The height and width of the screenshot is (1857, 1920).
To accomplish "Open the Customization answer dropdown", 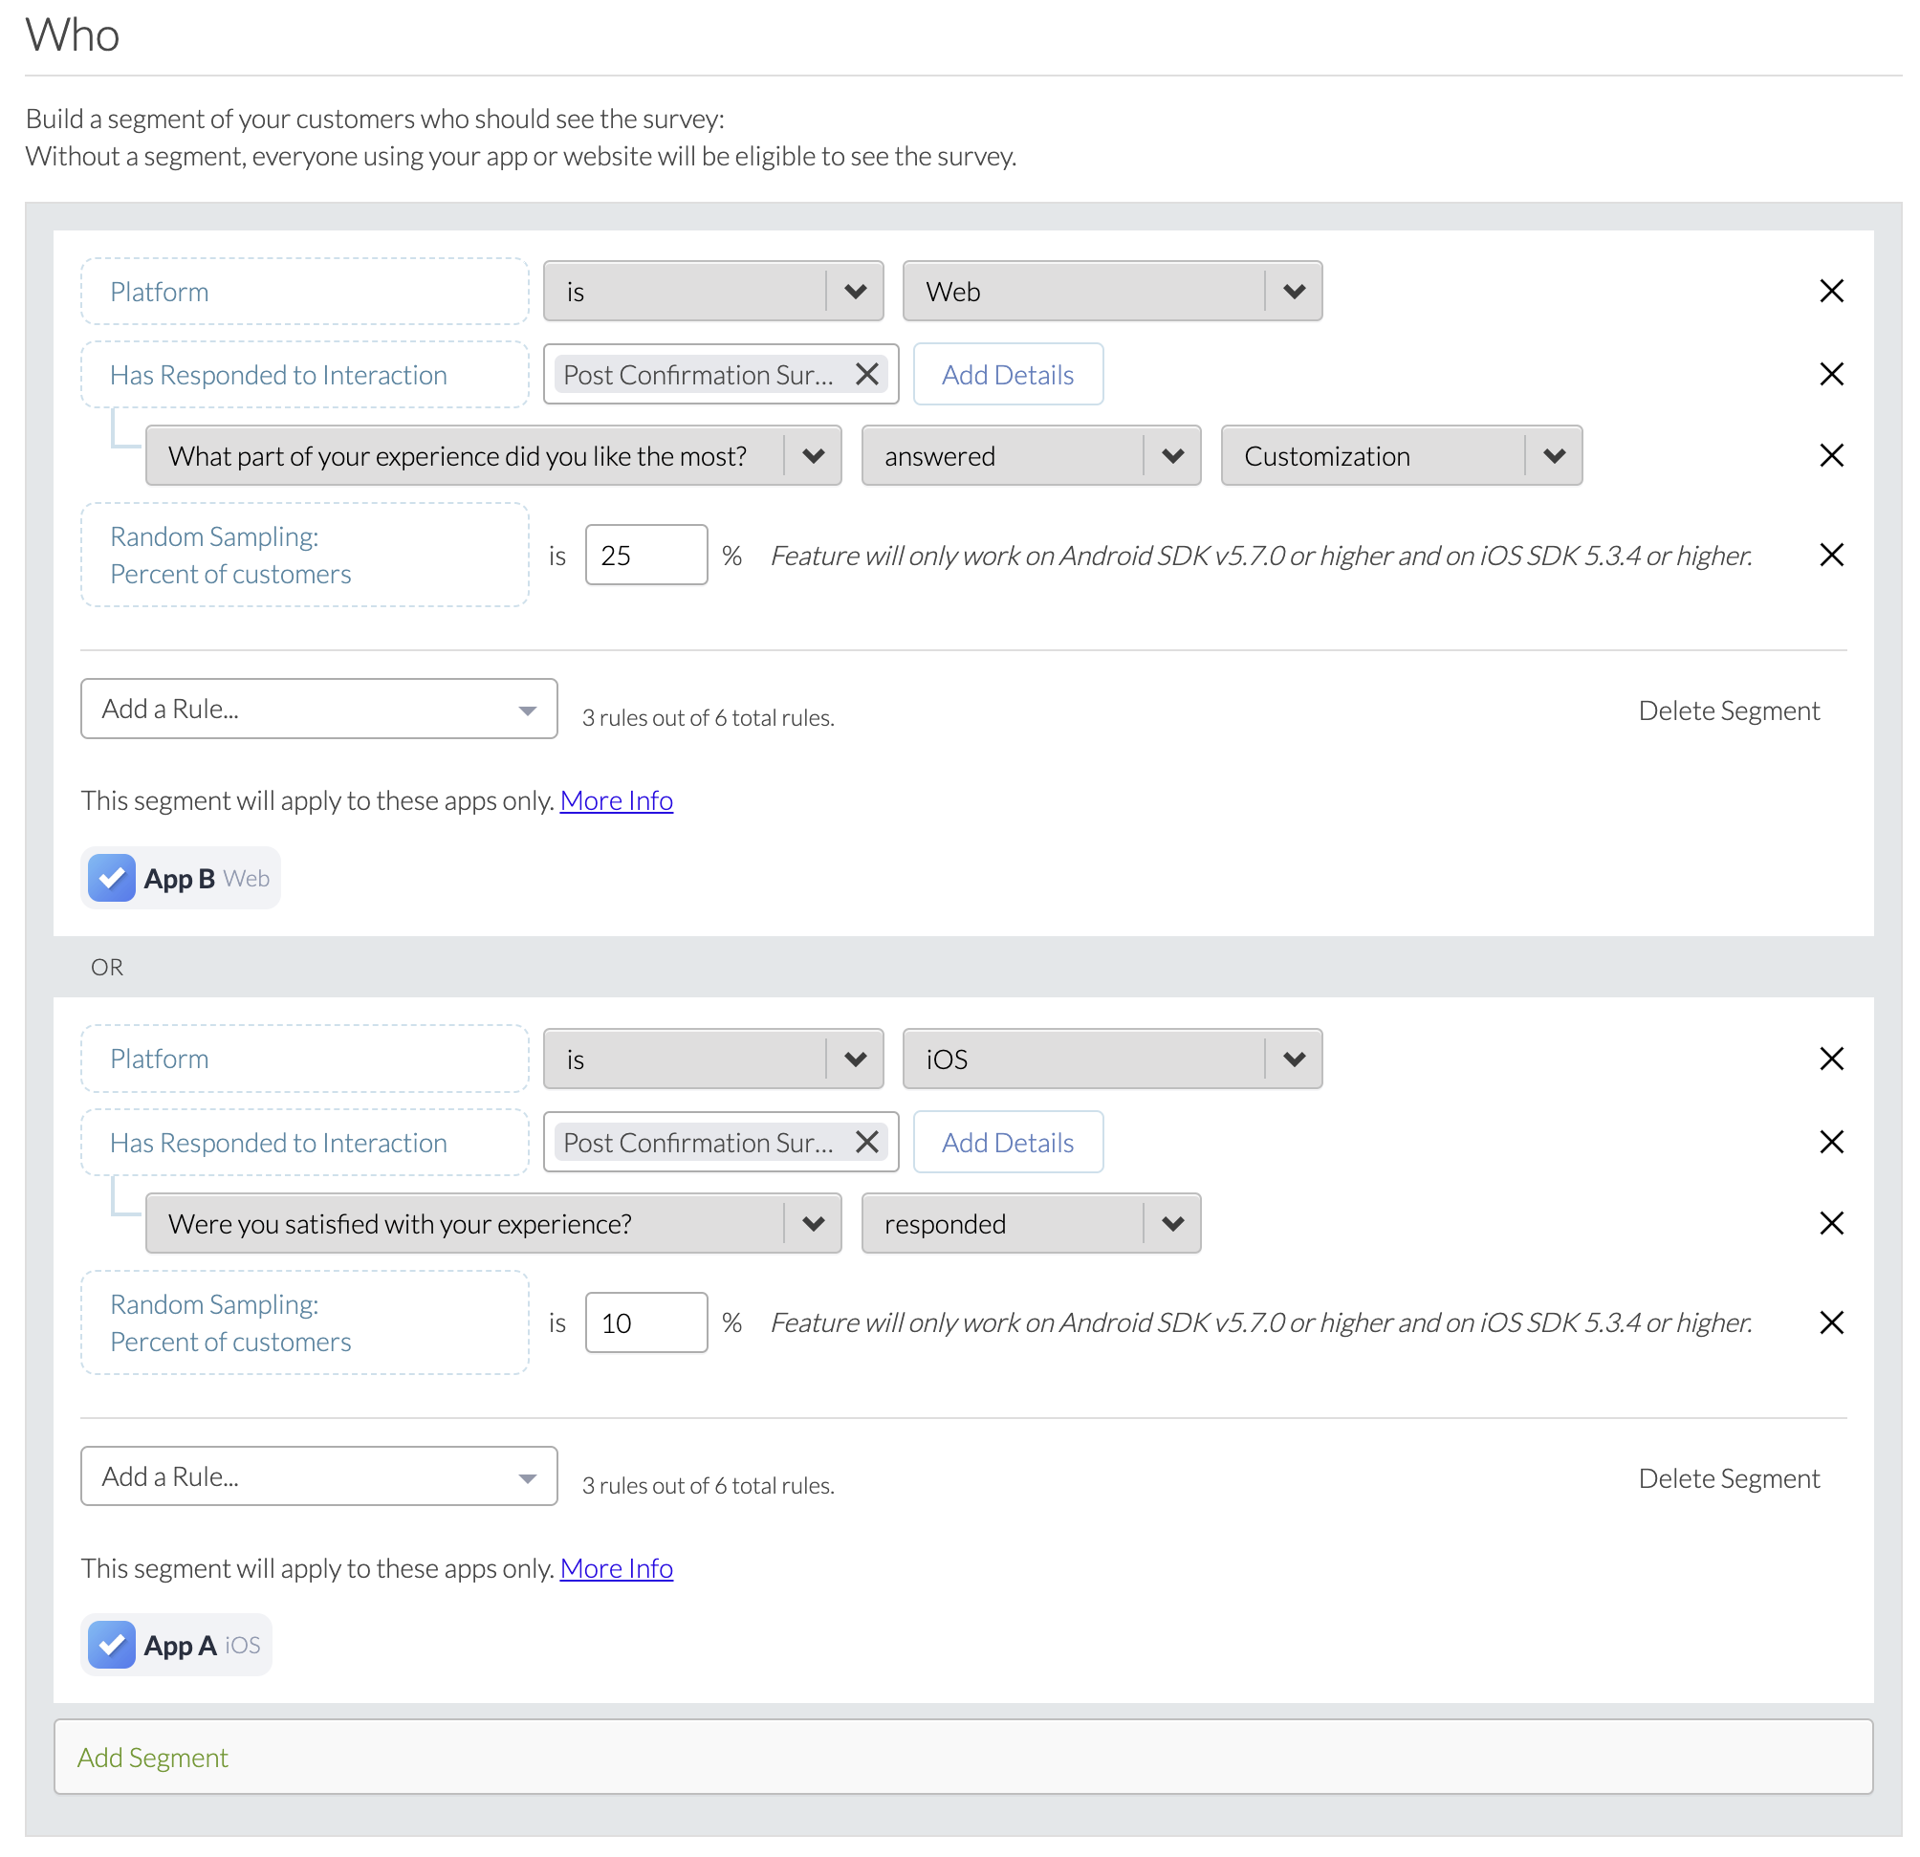I will (x=1400, y=456).
